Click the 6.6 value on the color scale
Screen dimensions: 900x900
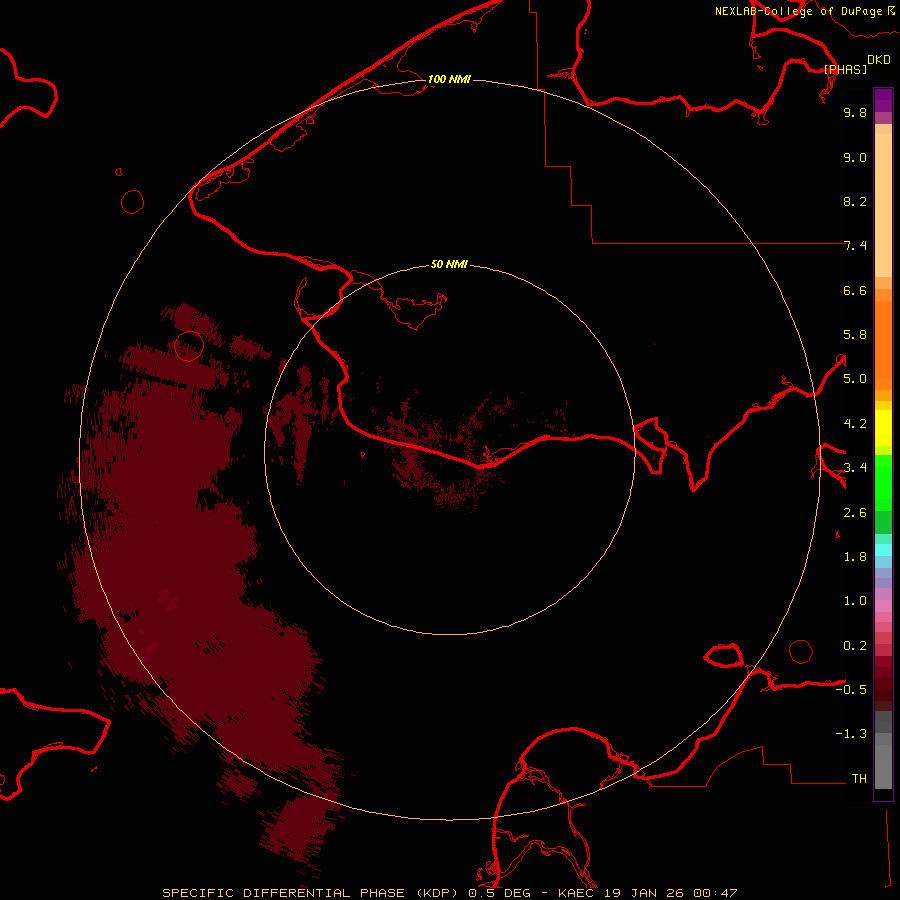855,290
